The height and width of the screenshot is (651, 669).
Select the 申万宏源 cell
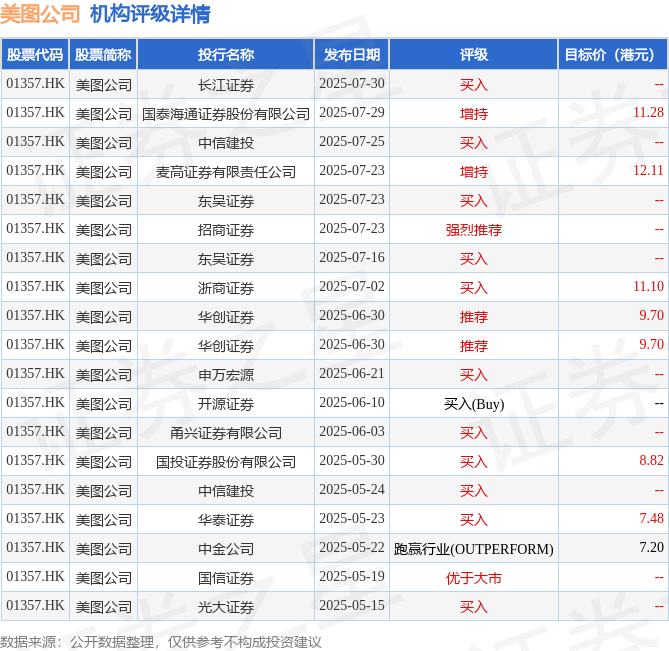(x=226, y=375)
